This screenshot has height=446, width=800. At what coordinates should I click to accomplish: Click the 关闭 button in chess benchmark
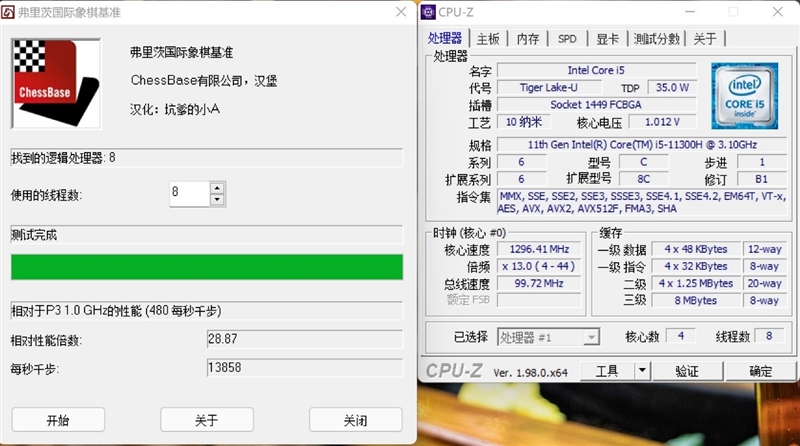pos(356,420)
